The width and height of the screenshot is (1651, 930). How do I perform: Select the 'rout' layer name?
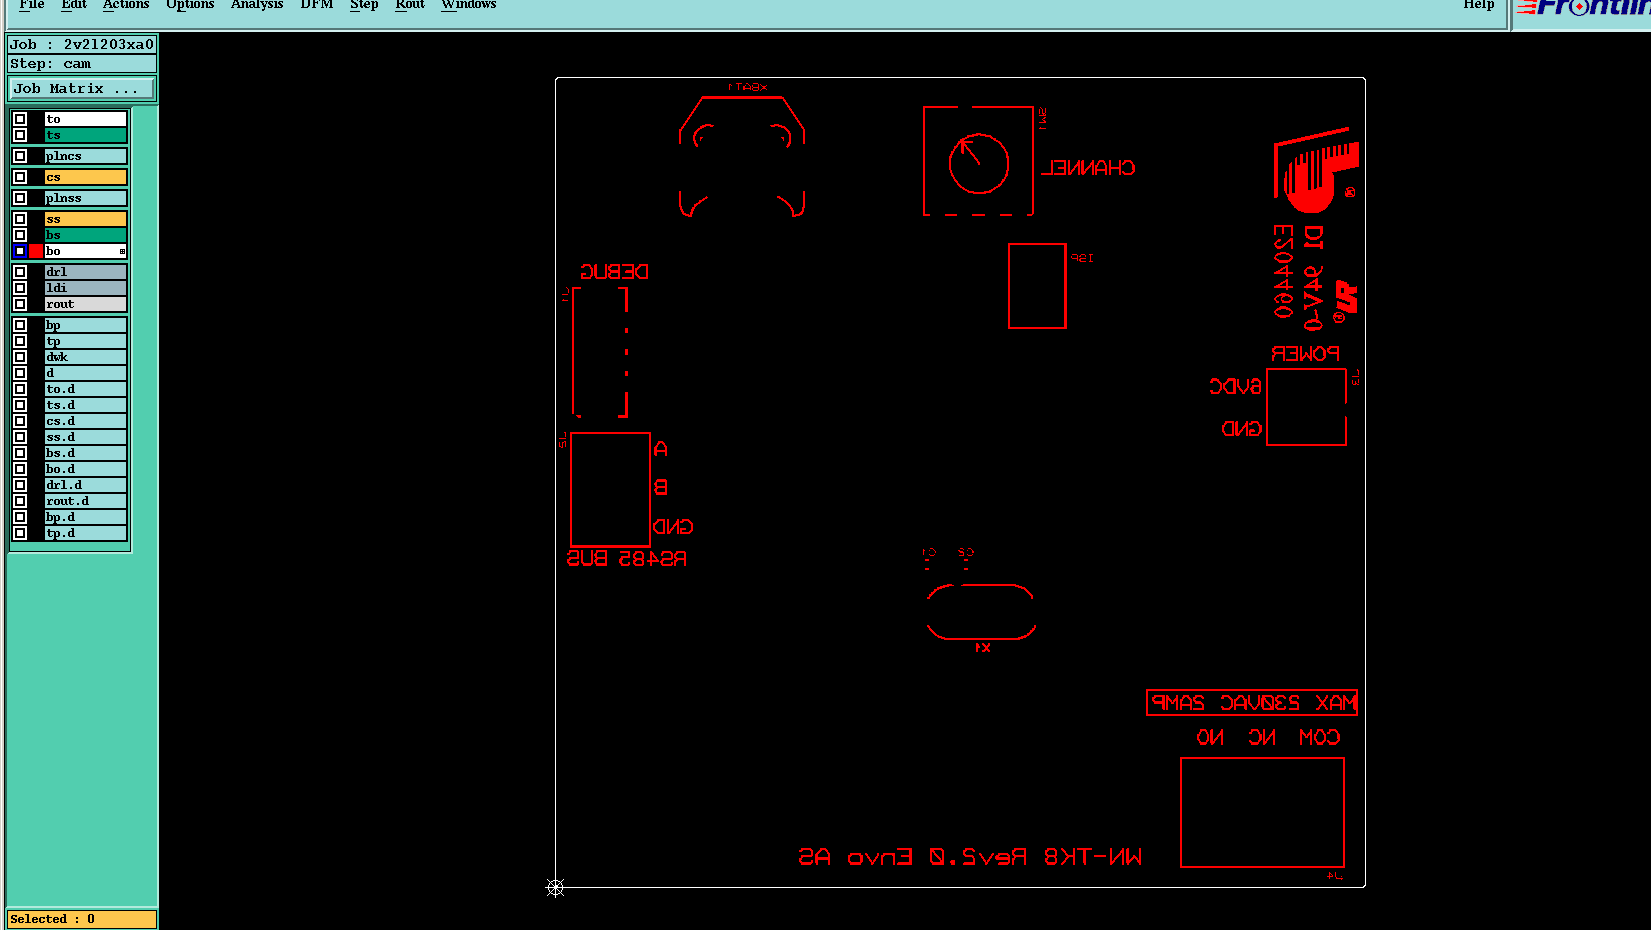(x=86, y=304)
